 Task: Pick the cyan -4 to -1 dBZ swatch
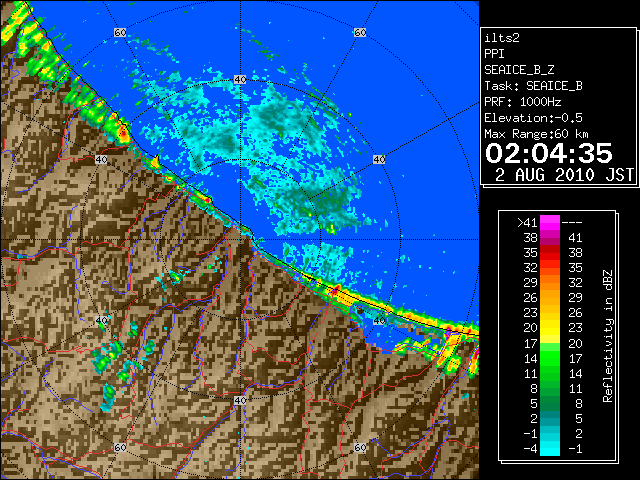[x=550, y=448]
